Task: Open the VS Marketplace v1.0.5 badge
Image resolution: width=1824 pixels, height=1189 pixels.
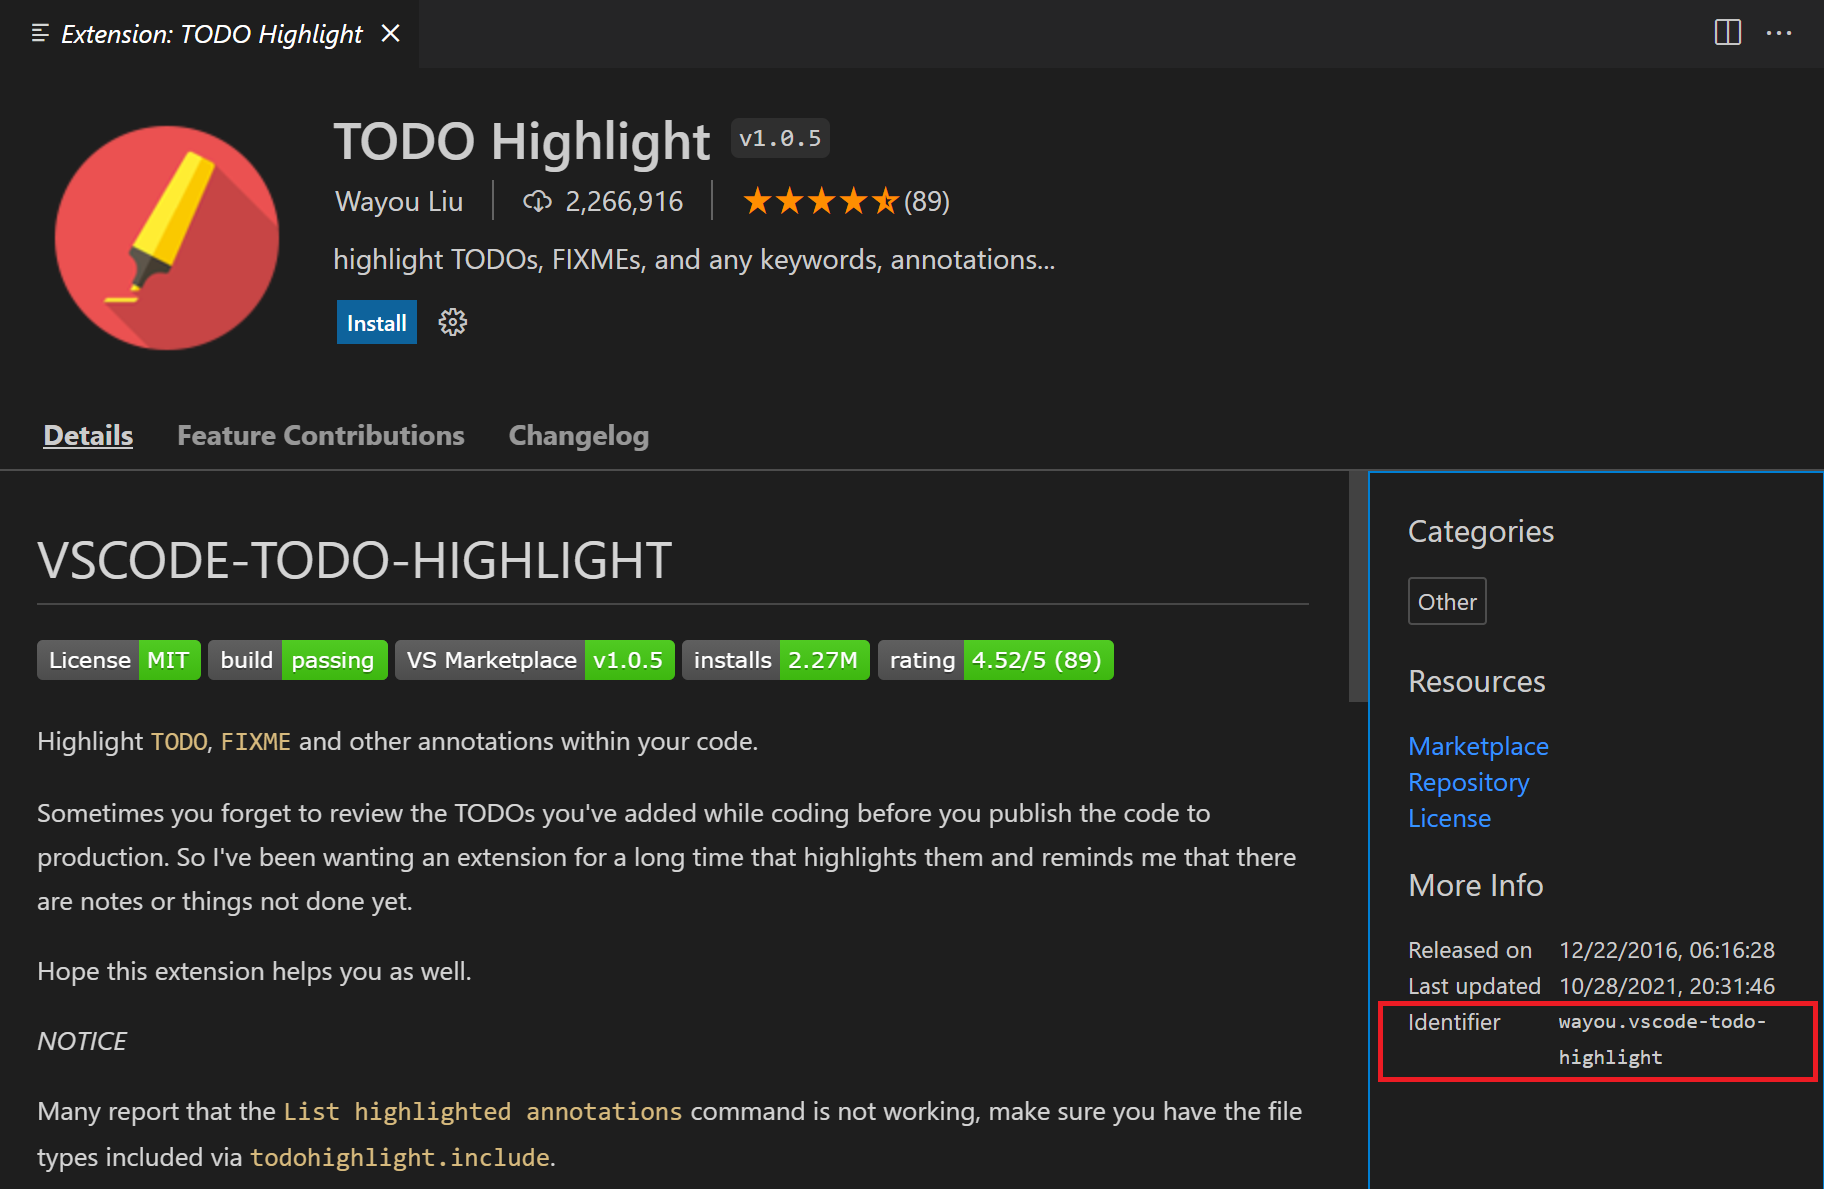Action: 534,659
